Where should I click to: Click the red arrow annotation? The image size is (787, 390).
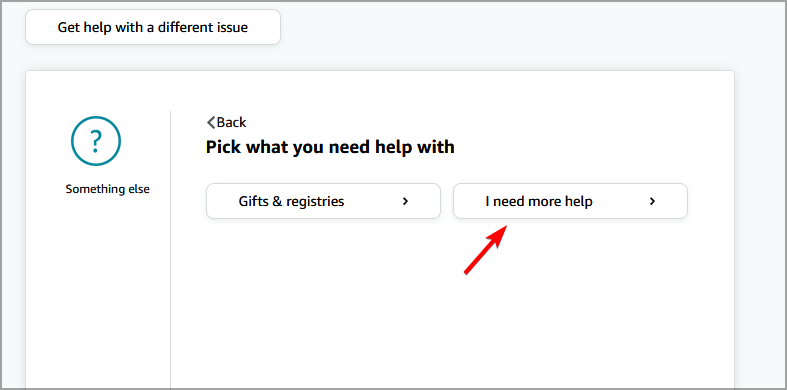pyautogui.click(x=486, y=250)
